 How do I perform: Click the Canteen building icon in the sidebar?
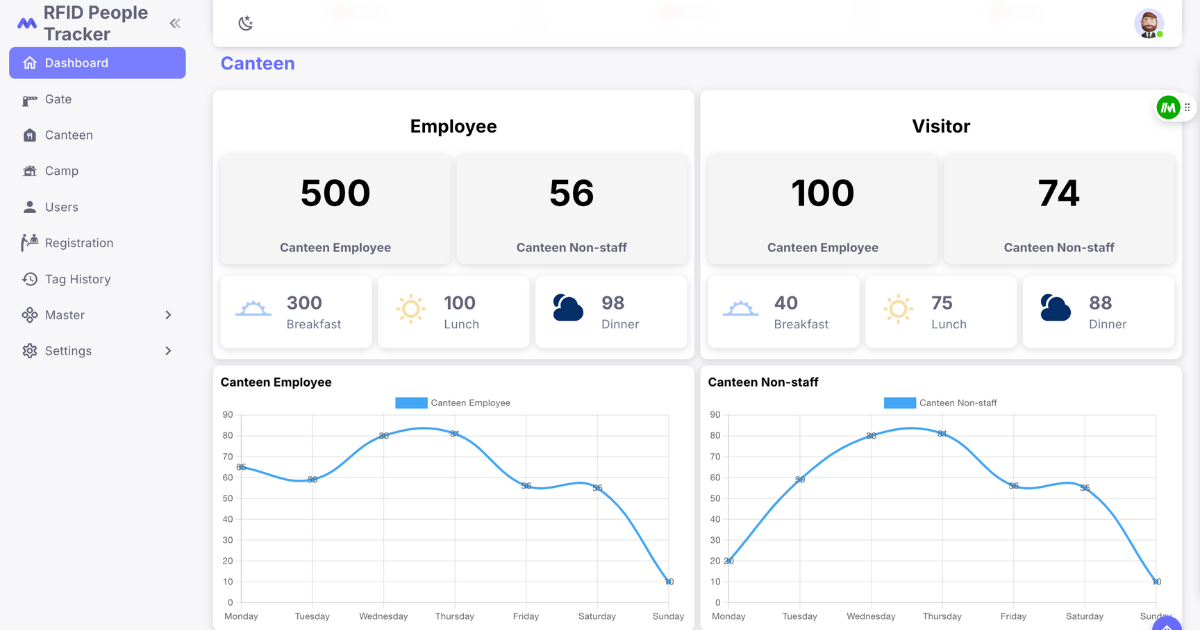click(29, 135)
